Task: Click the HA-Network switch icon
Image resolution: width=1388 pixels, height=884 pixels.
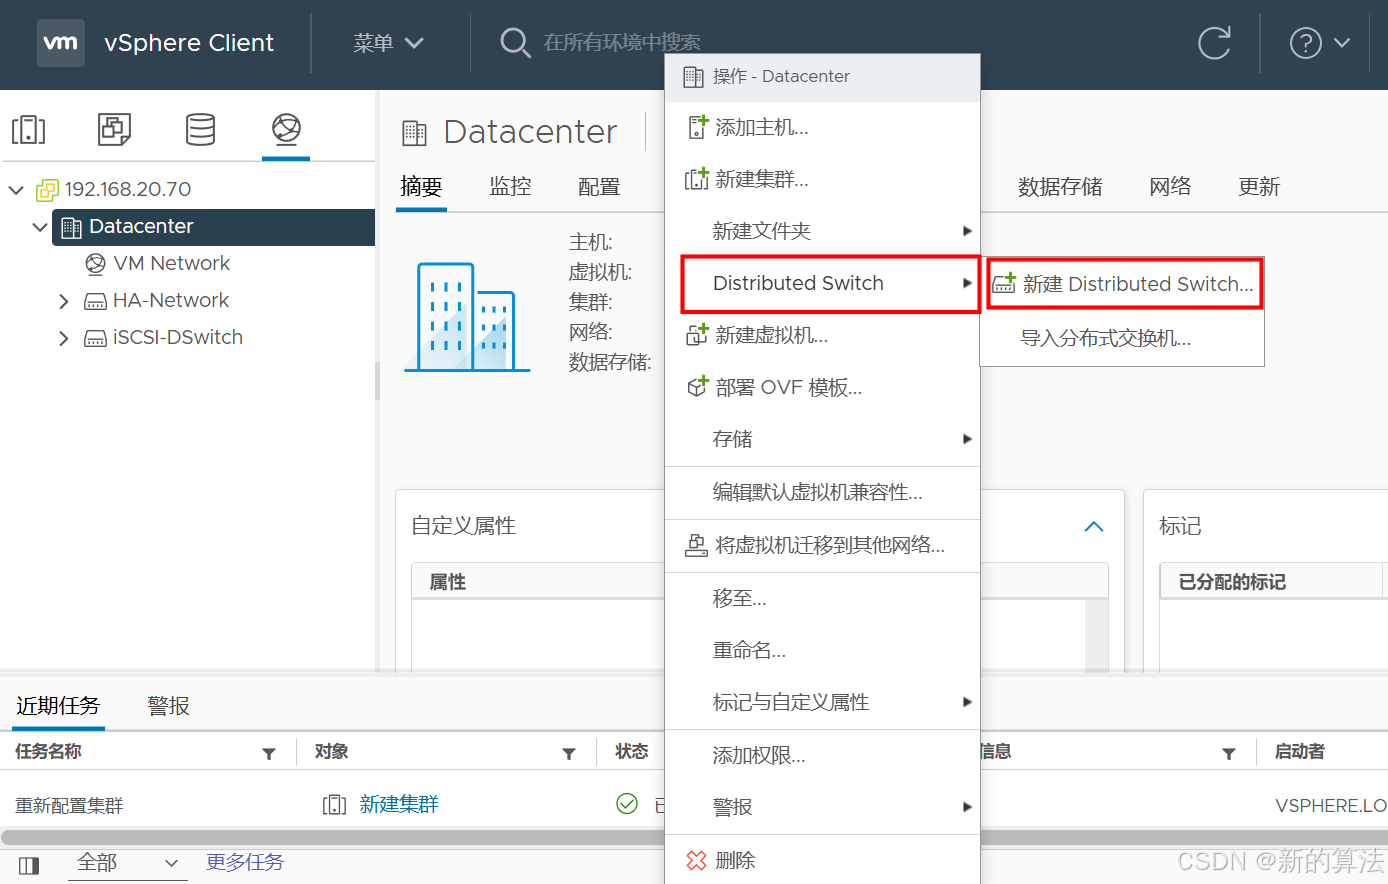Action: pyautogui.click(x=95, y=301)
